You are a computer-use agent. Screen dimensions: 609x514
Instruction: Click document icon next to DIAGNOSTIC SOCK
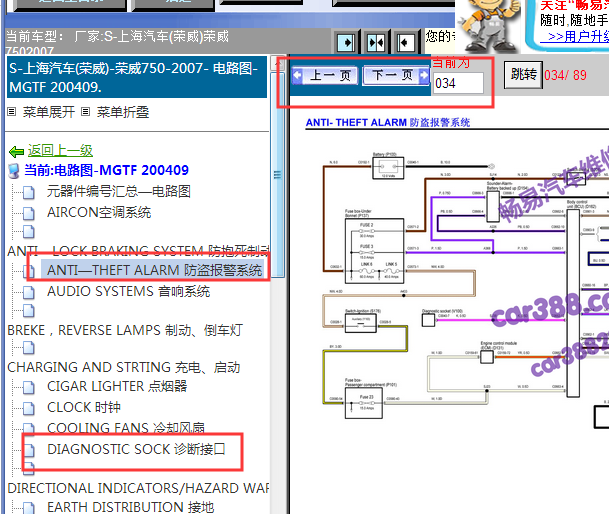pyautogui.click(x=28, y=450)
